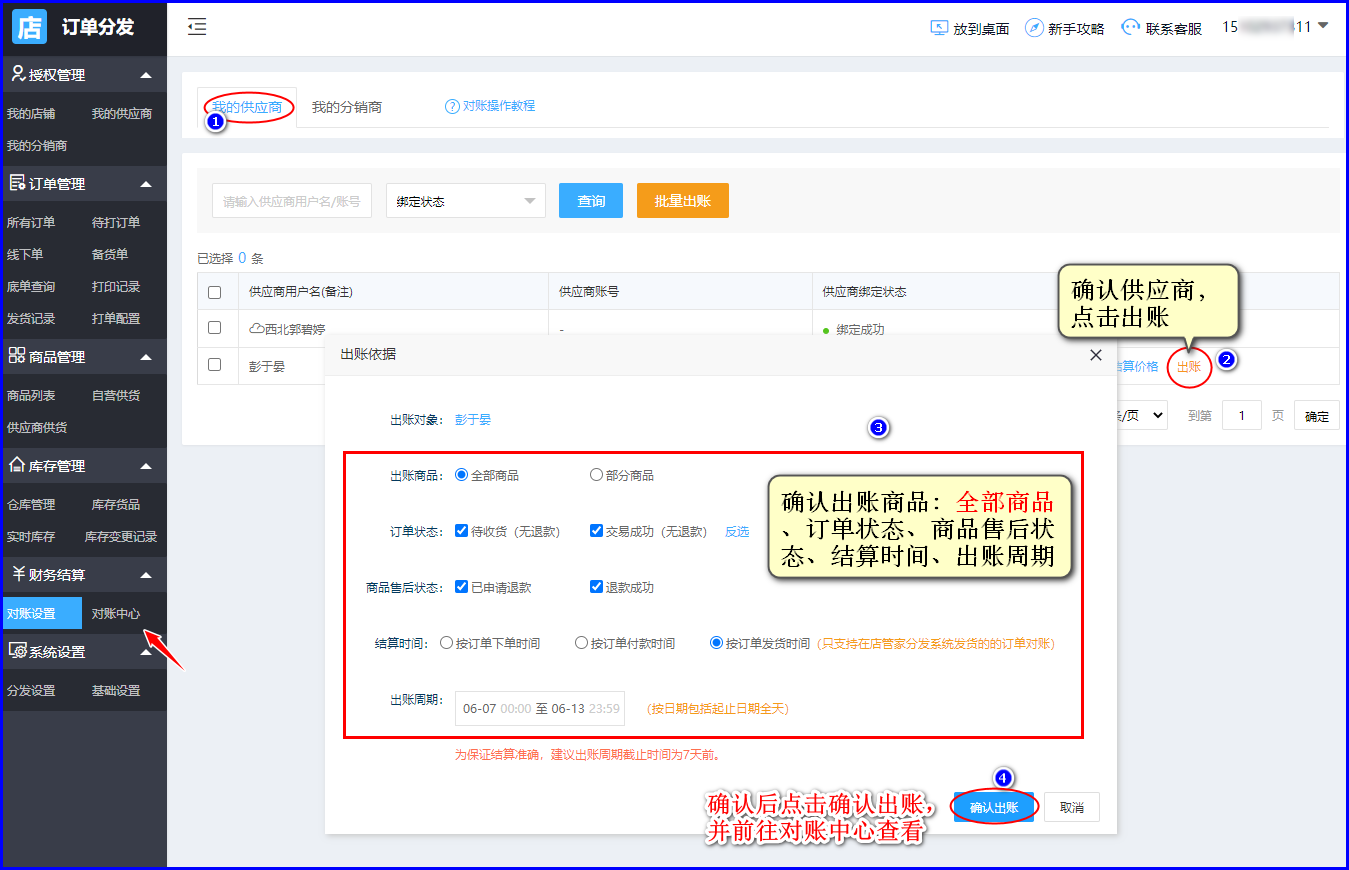Switch to the 我的分销商 tab
Viewport: 1349px width, 870px height.
pyautogui.click(x=346, y=107)
